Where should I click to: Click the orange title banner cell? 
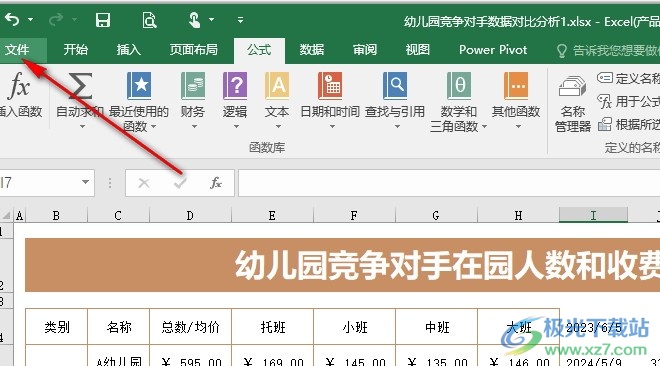tap(343, 265)
